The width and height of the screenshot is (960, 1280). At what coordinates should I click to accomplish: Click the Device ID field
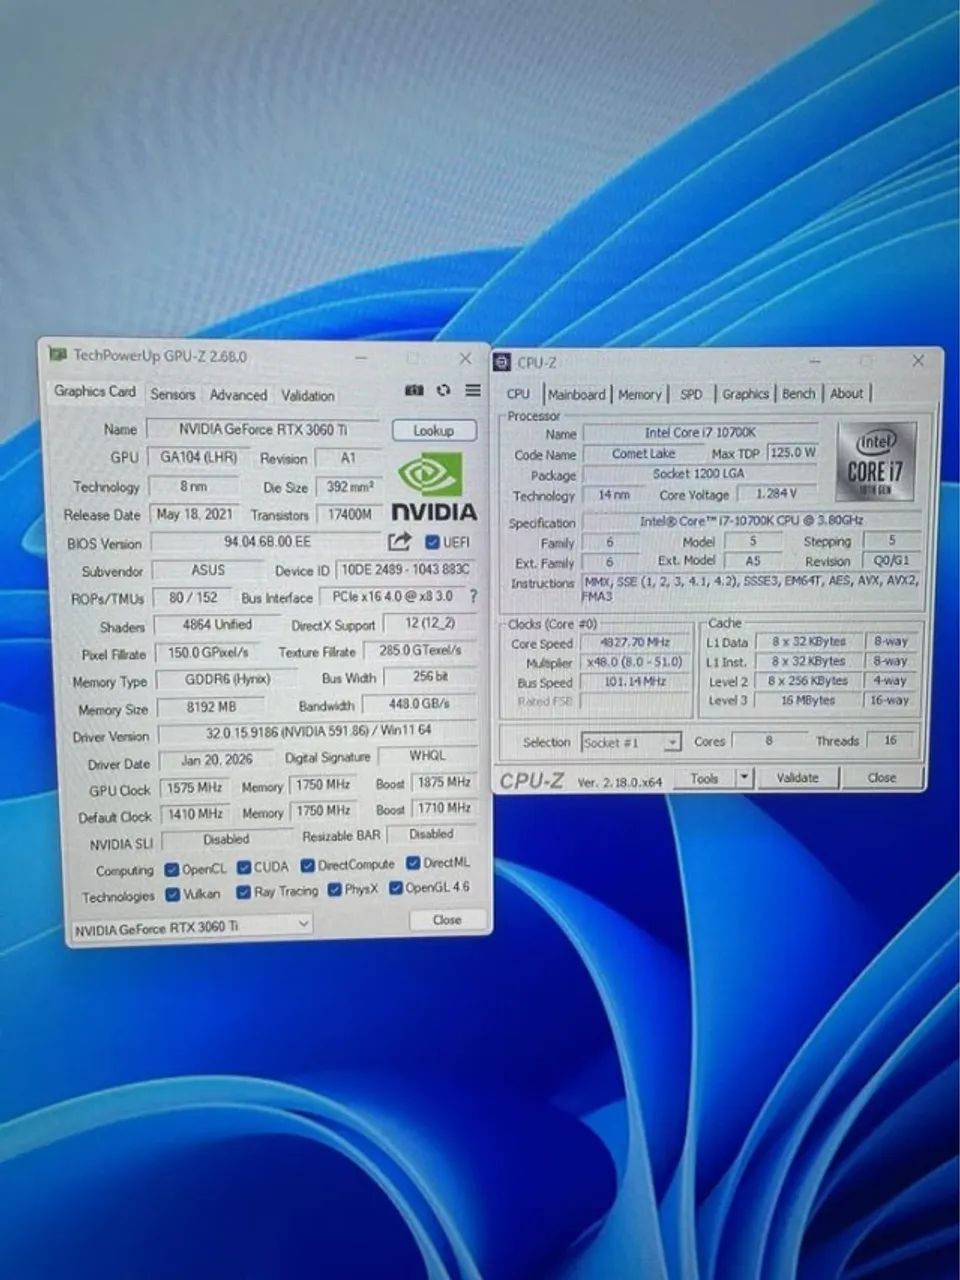(405, 568)
